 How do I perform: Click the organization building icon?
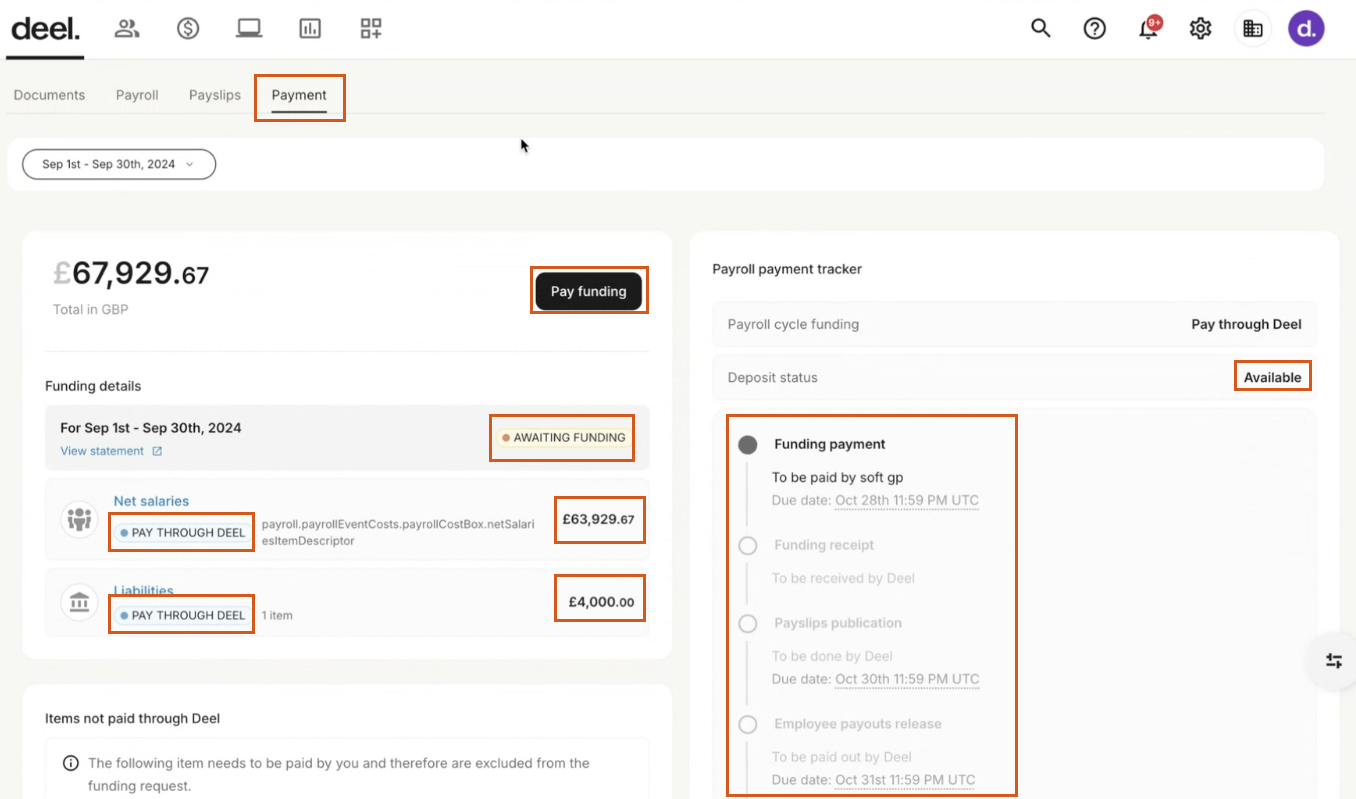pos(1253,28)
